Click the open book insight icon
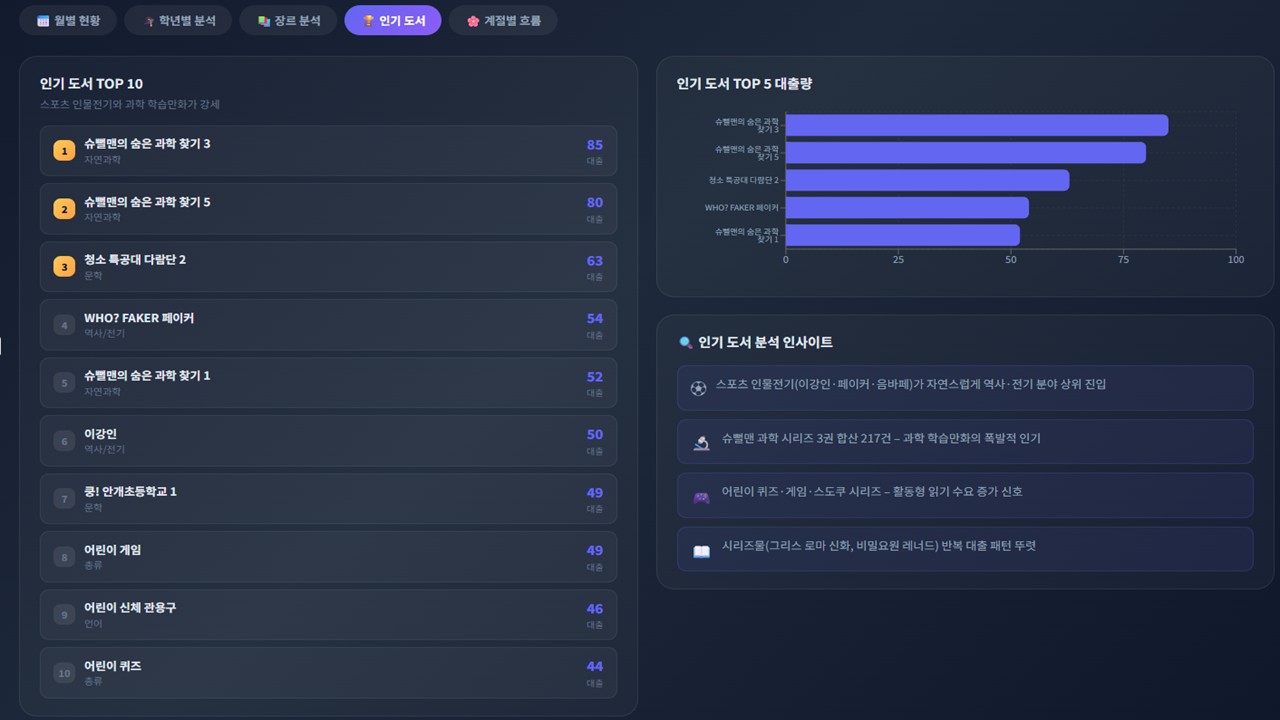This screenshot has height=720, width=1280. click(x=701, y=551)
